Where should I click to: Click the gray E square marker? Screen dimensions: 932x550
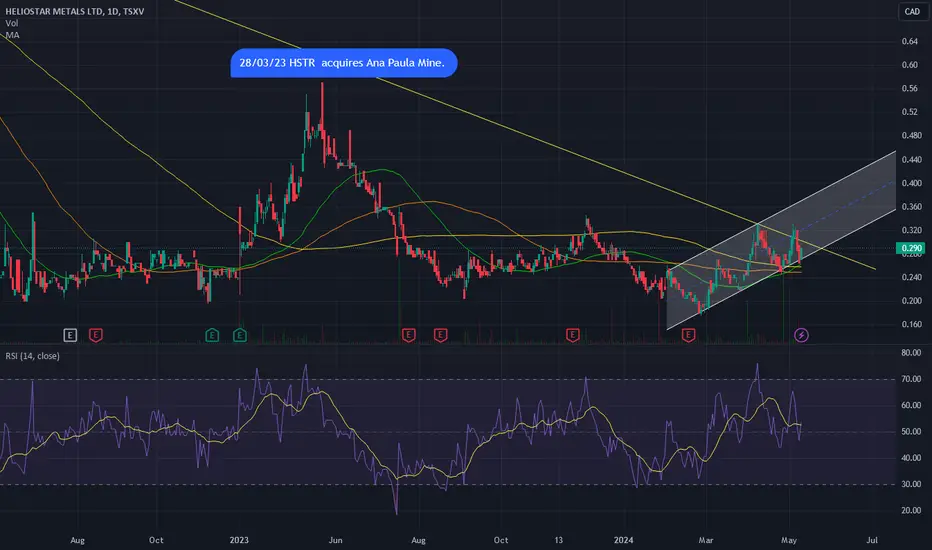[x=70, y=335]
